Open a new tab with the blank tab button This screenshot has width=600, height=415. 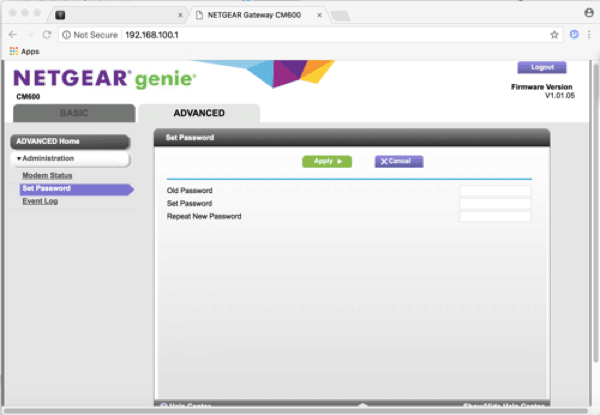[340, 16]
